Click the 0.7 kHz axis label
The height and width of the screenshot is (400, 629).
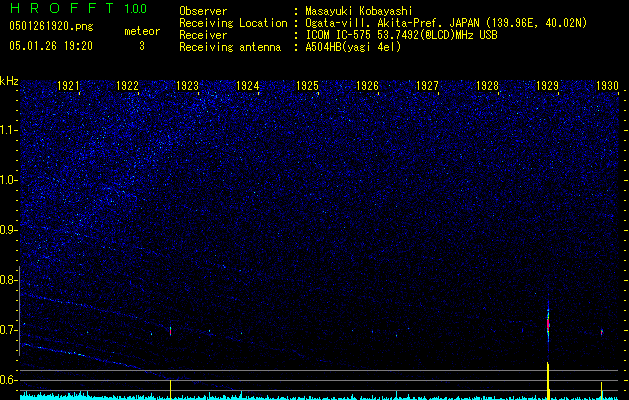[8, 330]
